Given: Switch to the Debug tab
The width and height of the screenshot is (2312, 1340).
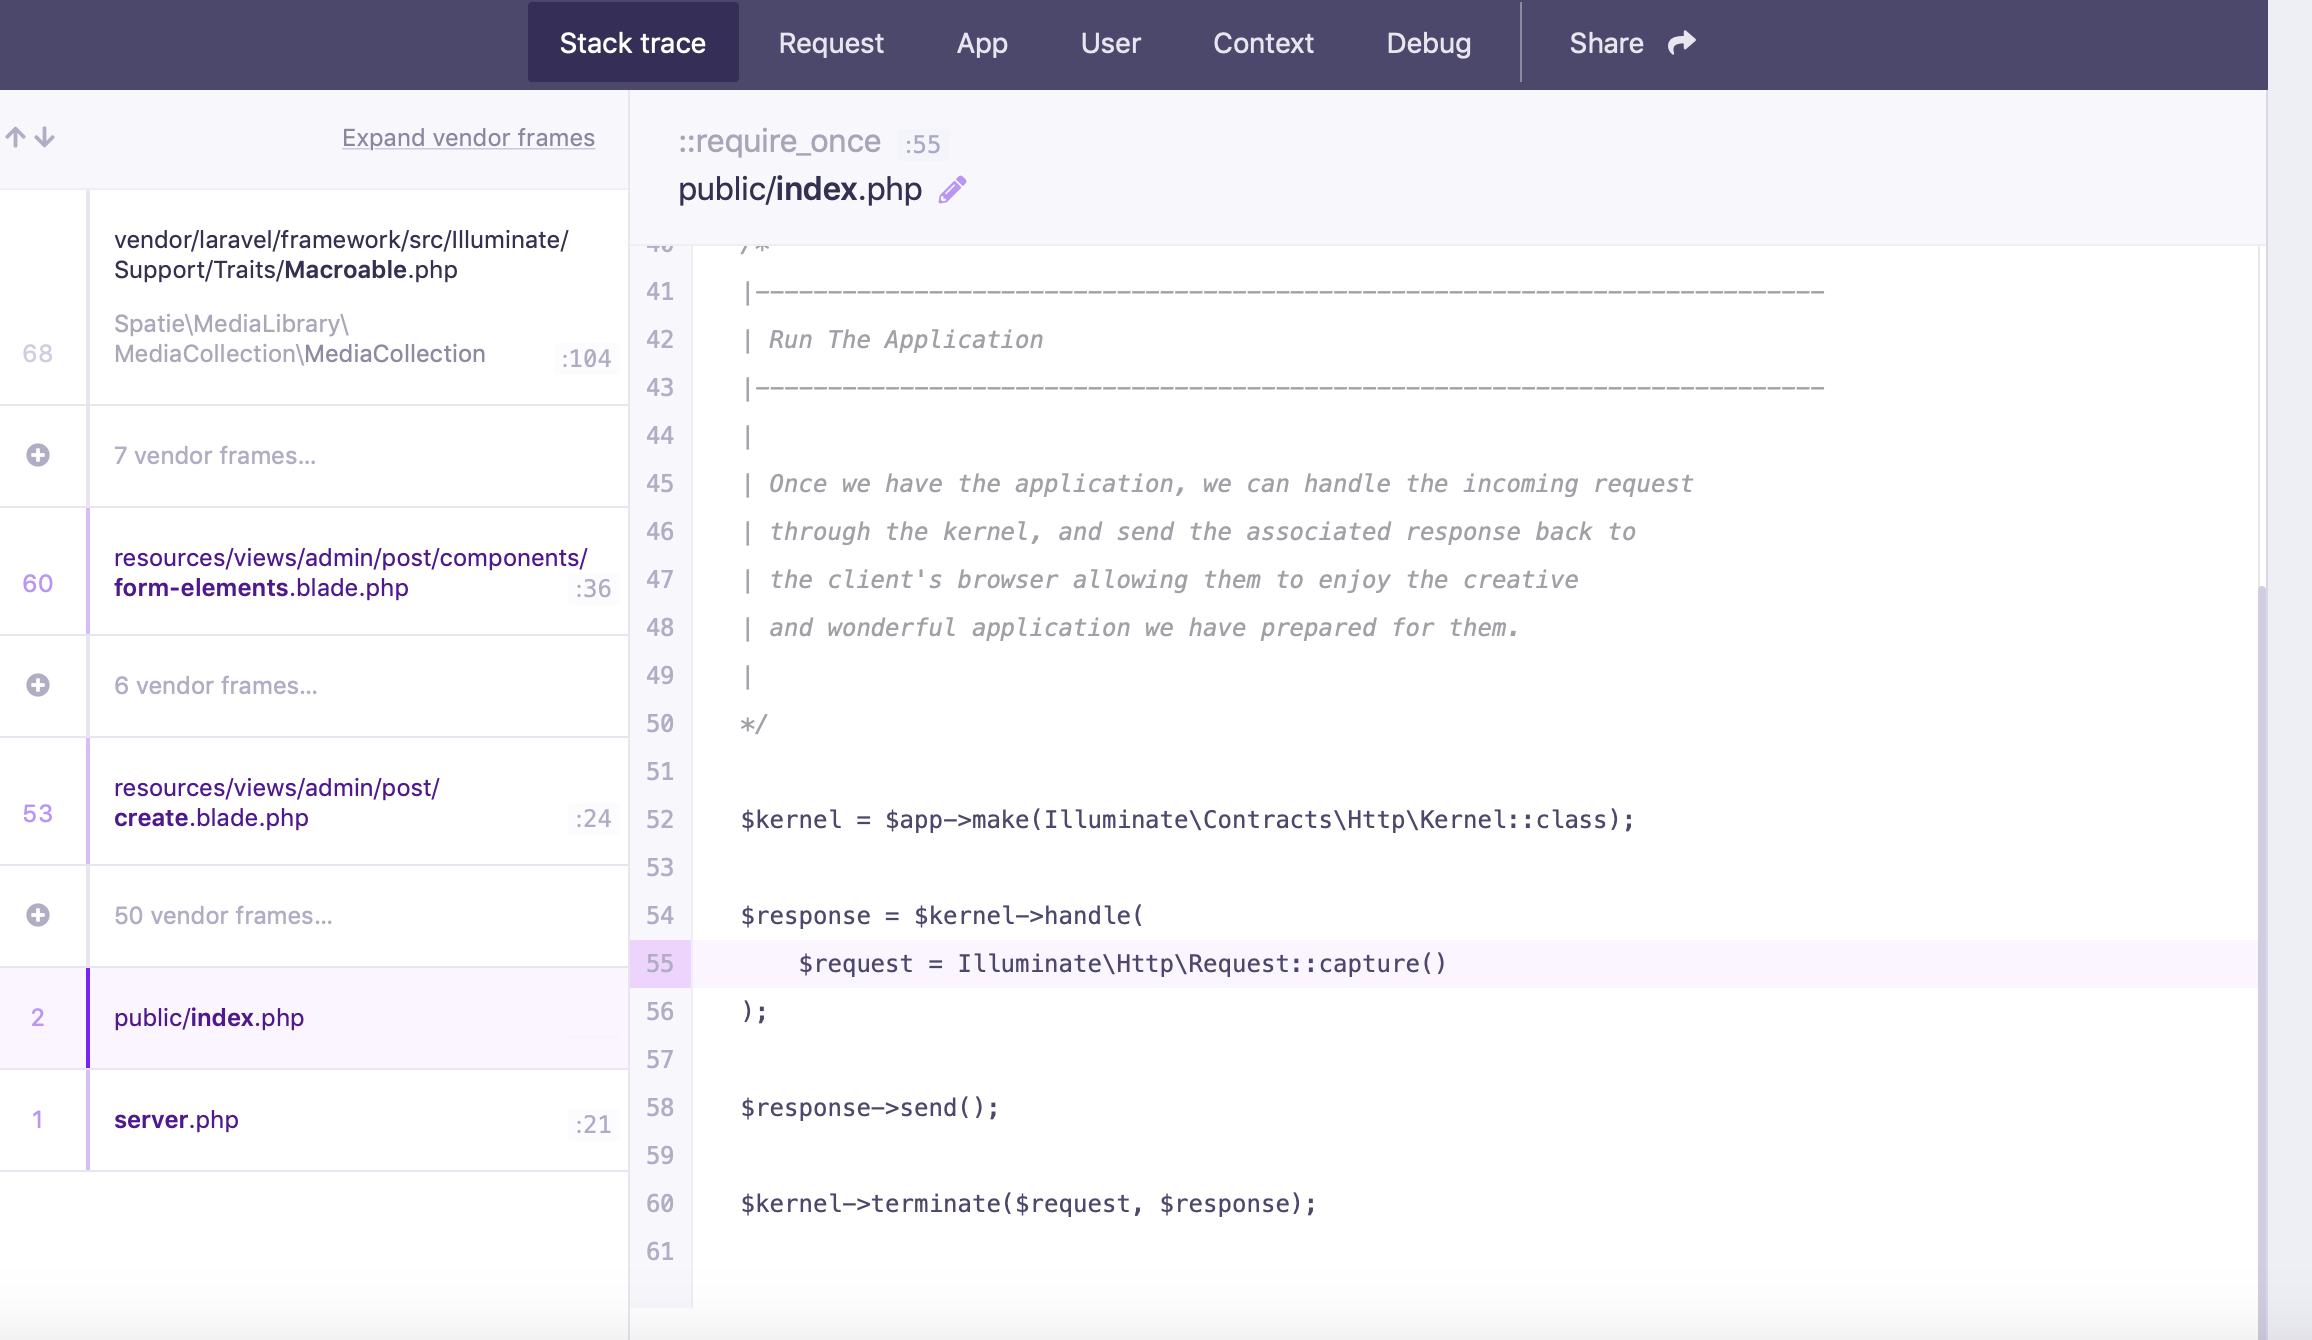Looking at the screenshot, I should point(1428,43).
